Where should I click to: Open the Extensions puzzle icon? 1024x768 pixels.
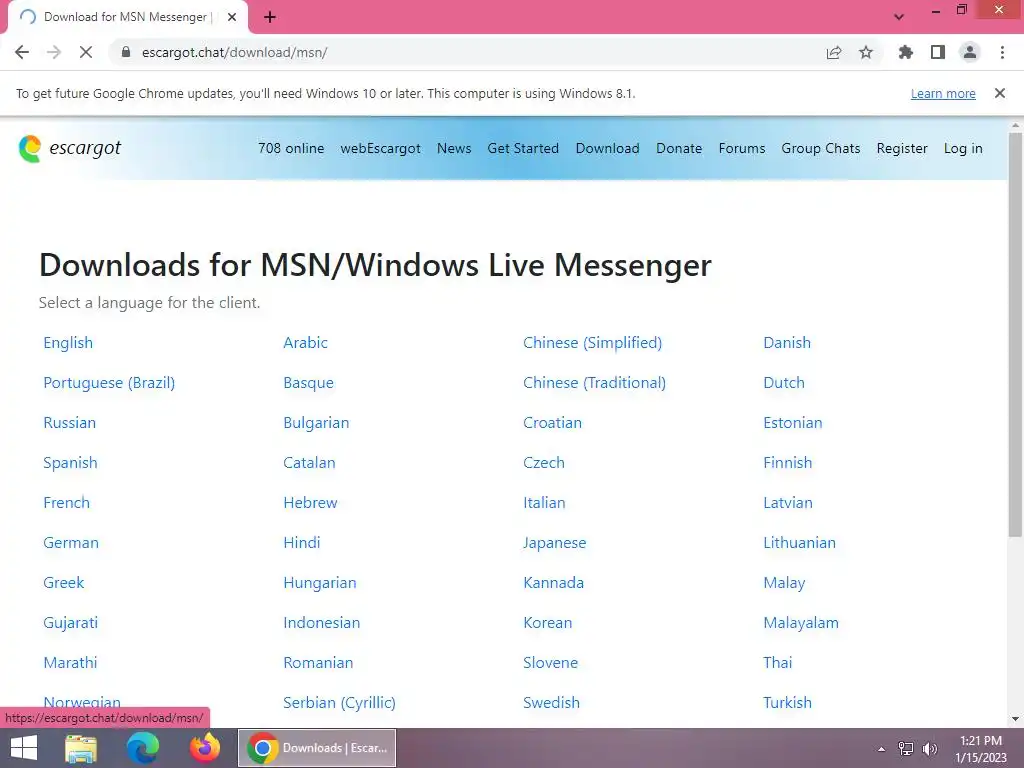(906, 52)
